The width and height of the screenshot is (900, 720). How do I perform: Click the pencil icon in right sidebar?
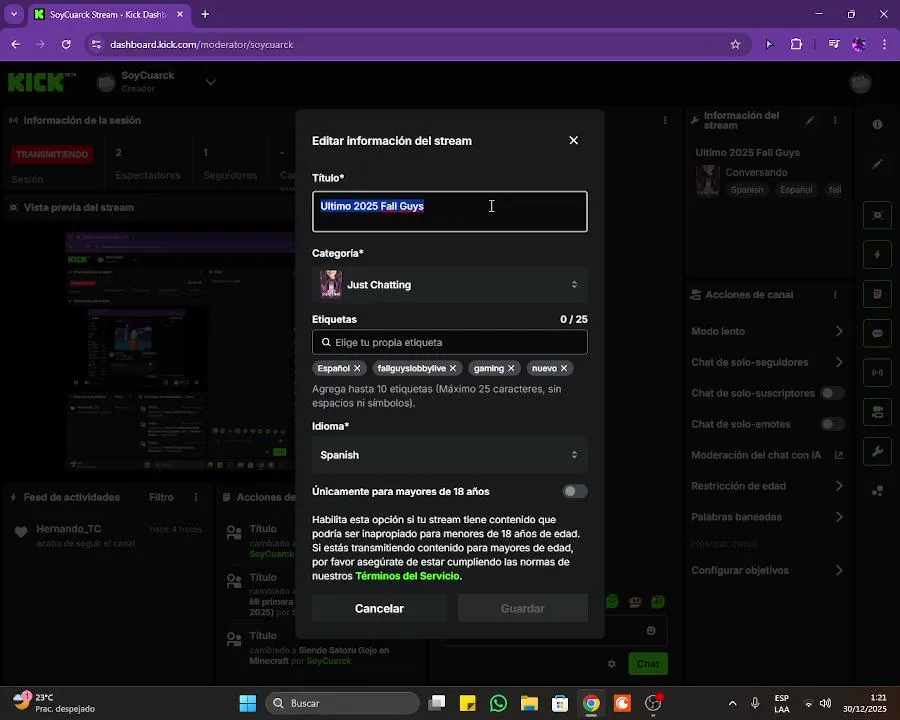click(877, 164)
